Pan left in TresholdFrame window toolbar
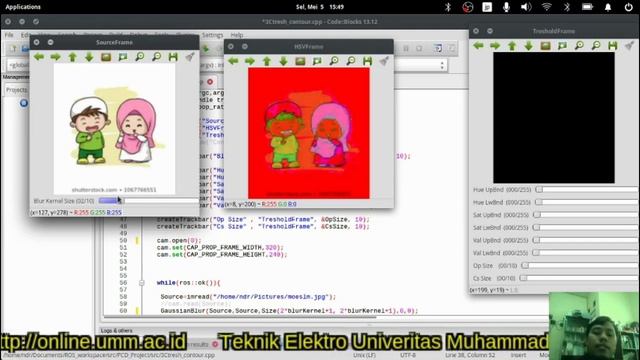Viewport: 640px width, 360px height. pyautogui.click(x=478, y=46)
